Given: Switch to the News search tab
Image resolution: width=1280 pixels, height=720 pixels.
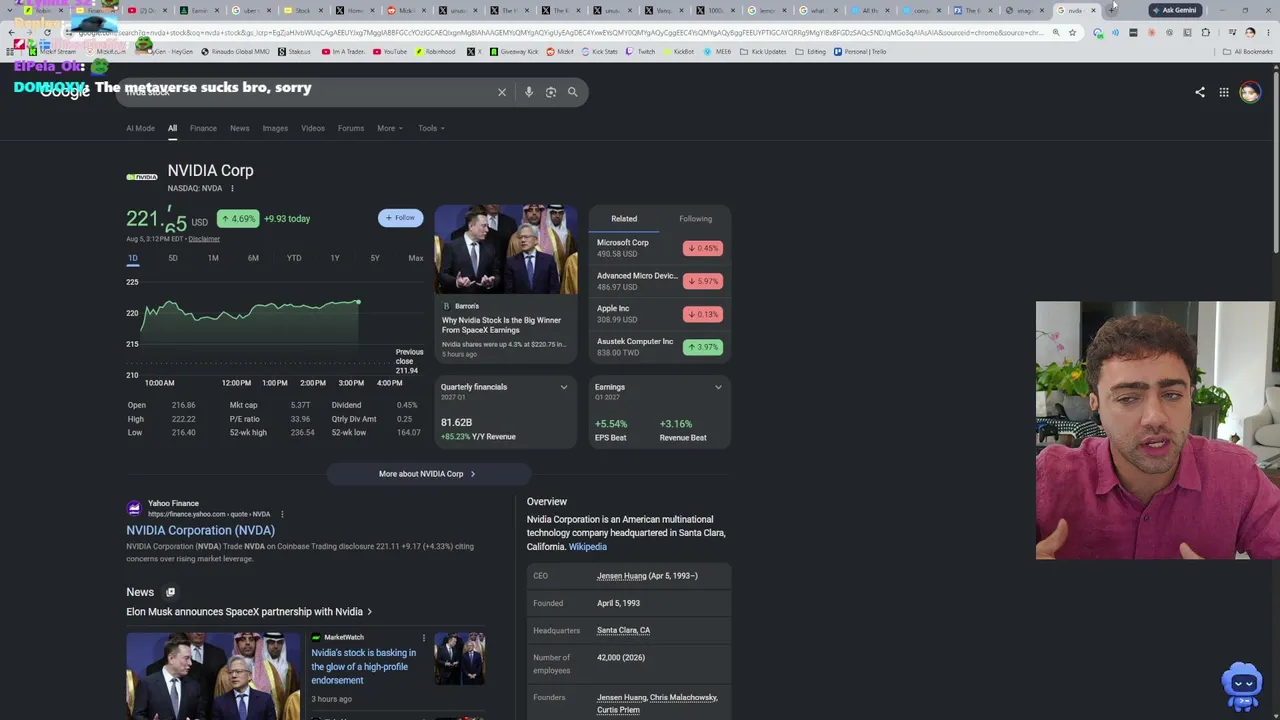Looking at the screenshot, I should pos(240,128).
